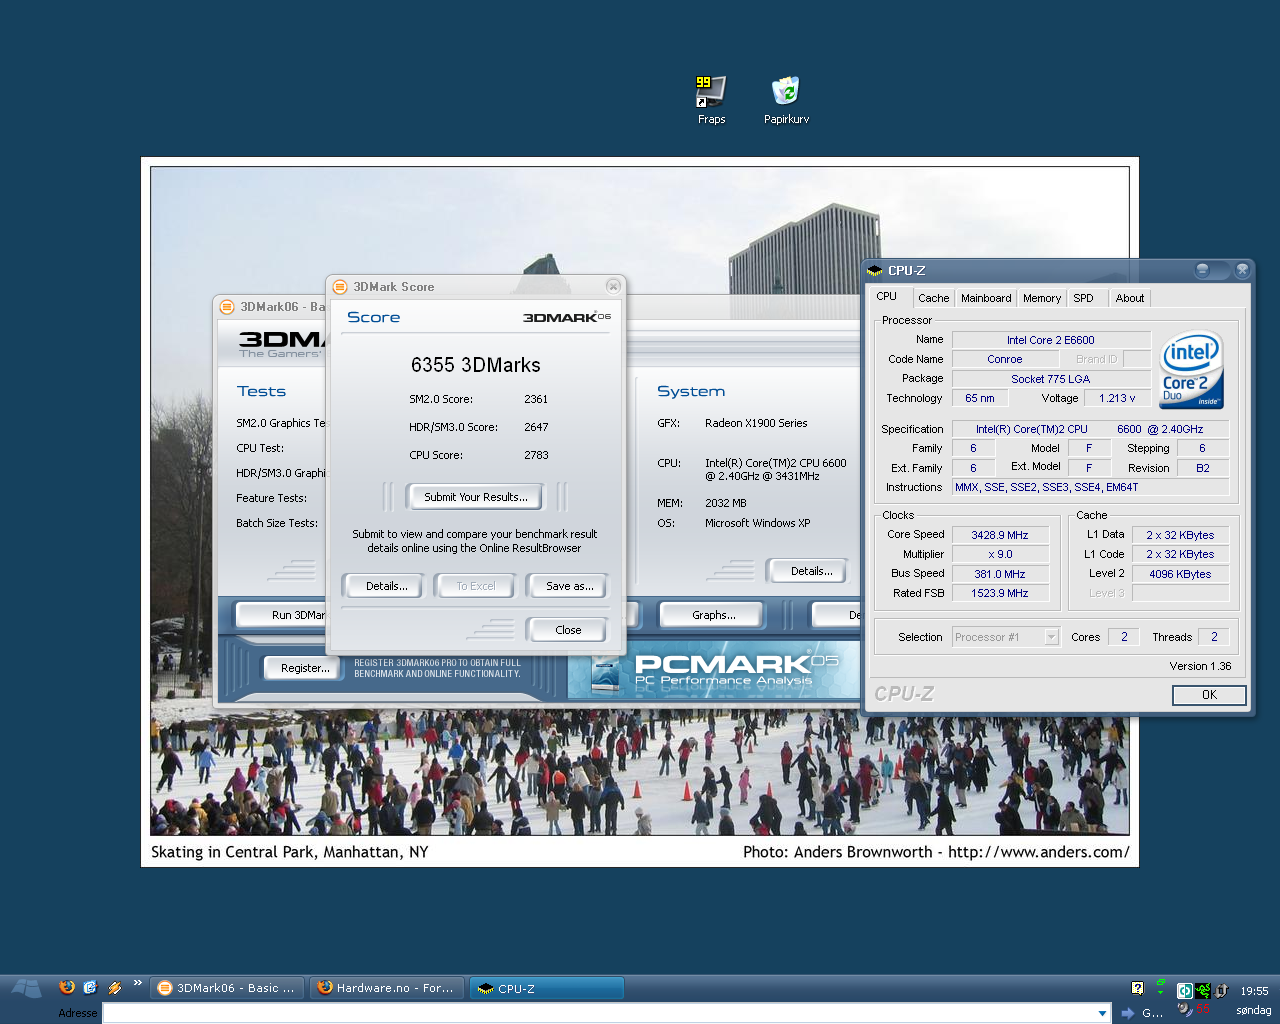This screenshot has height=1024, width=1280.
Task: Click the HDR/SM3.0 Score value 2647
Action: 536,427
